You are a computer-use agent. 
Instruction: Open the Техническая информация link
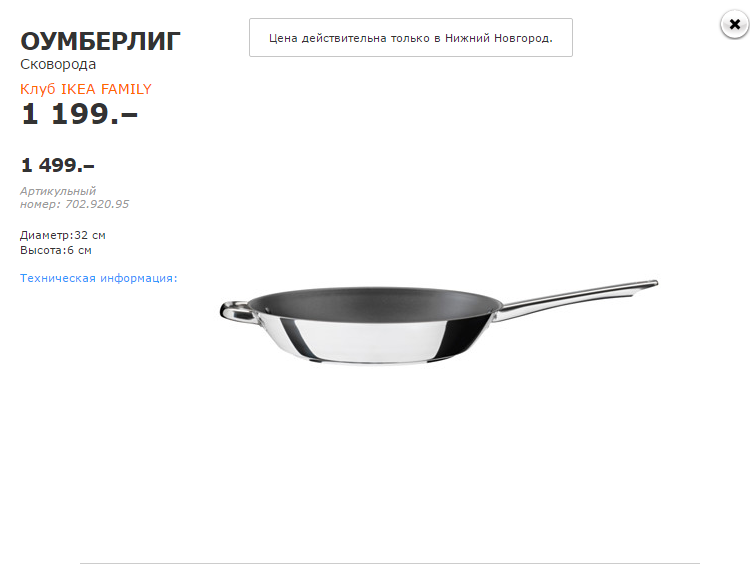(x=99, y=278)
